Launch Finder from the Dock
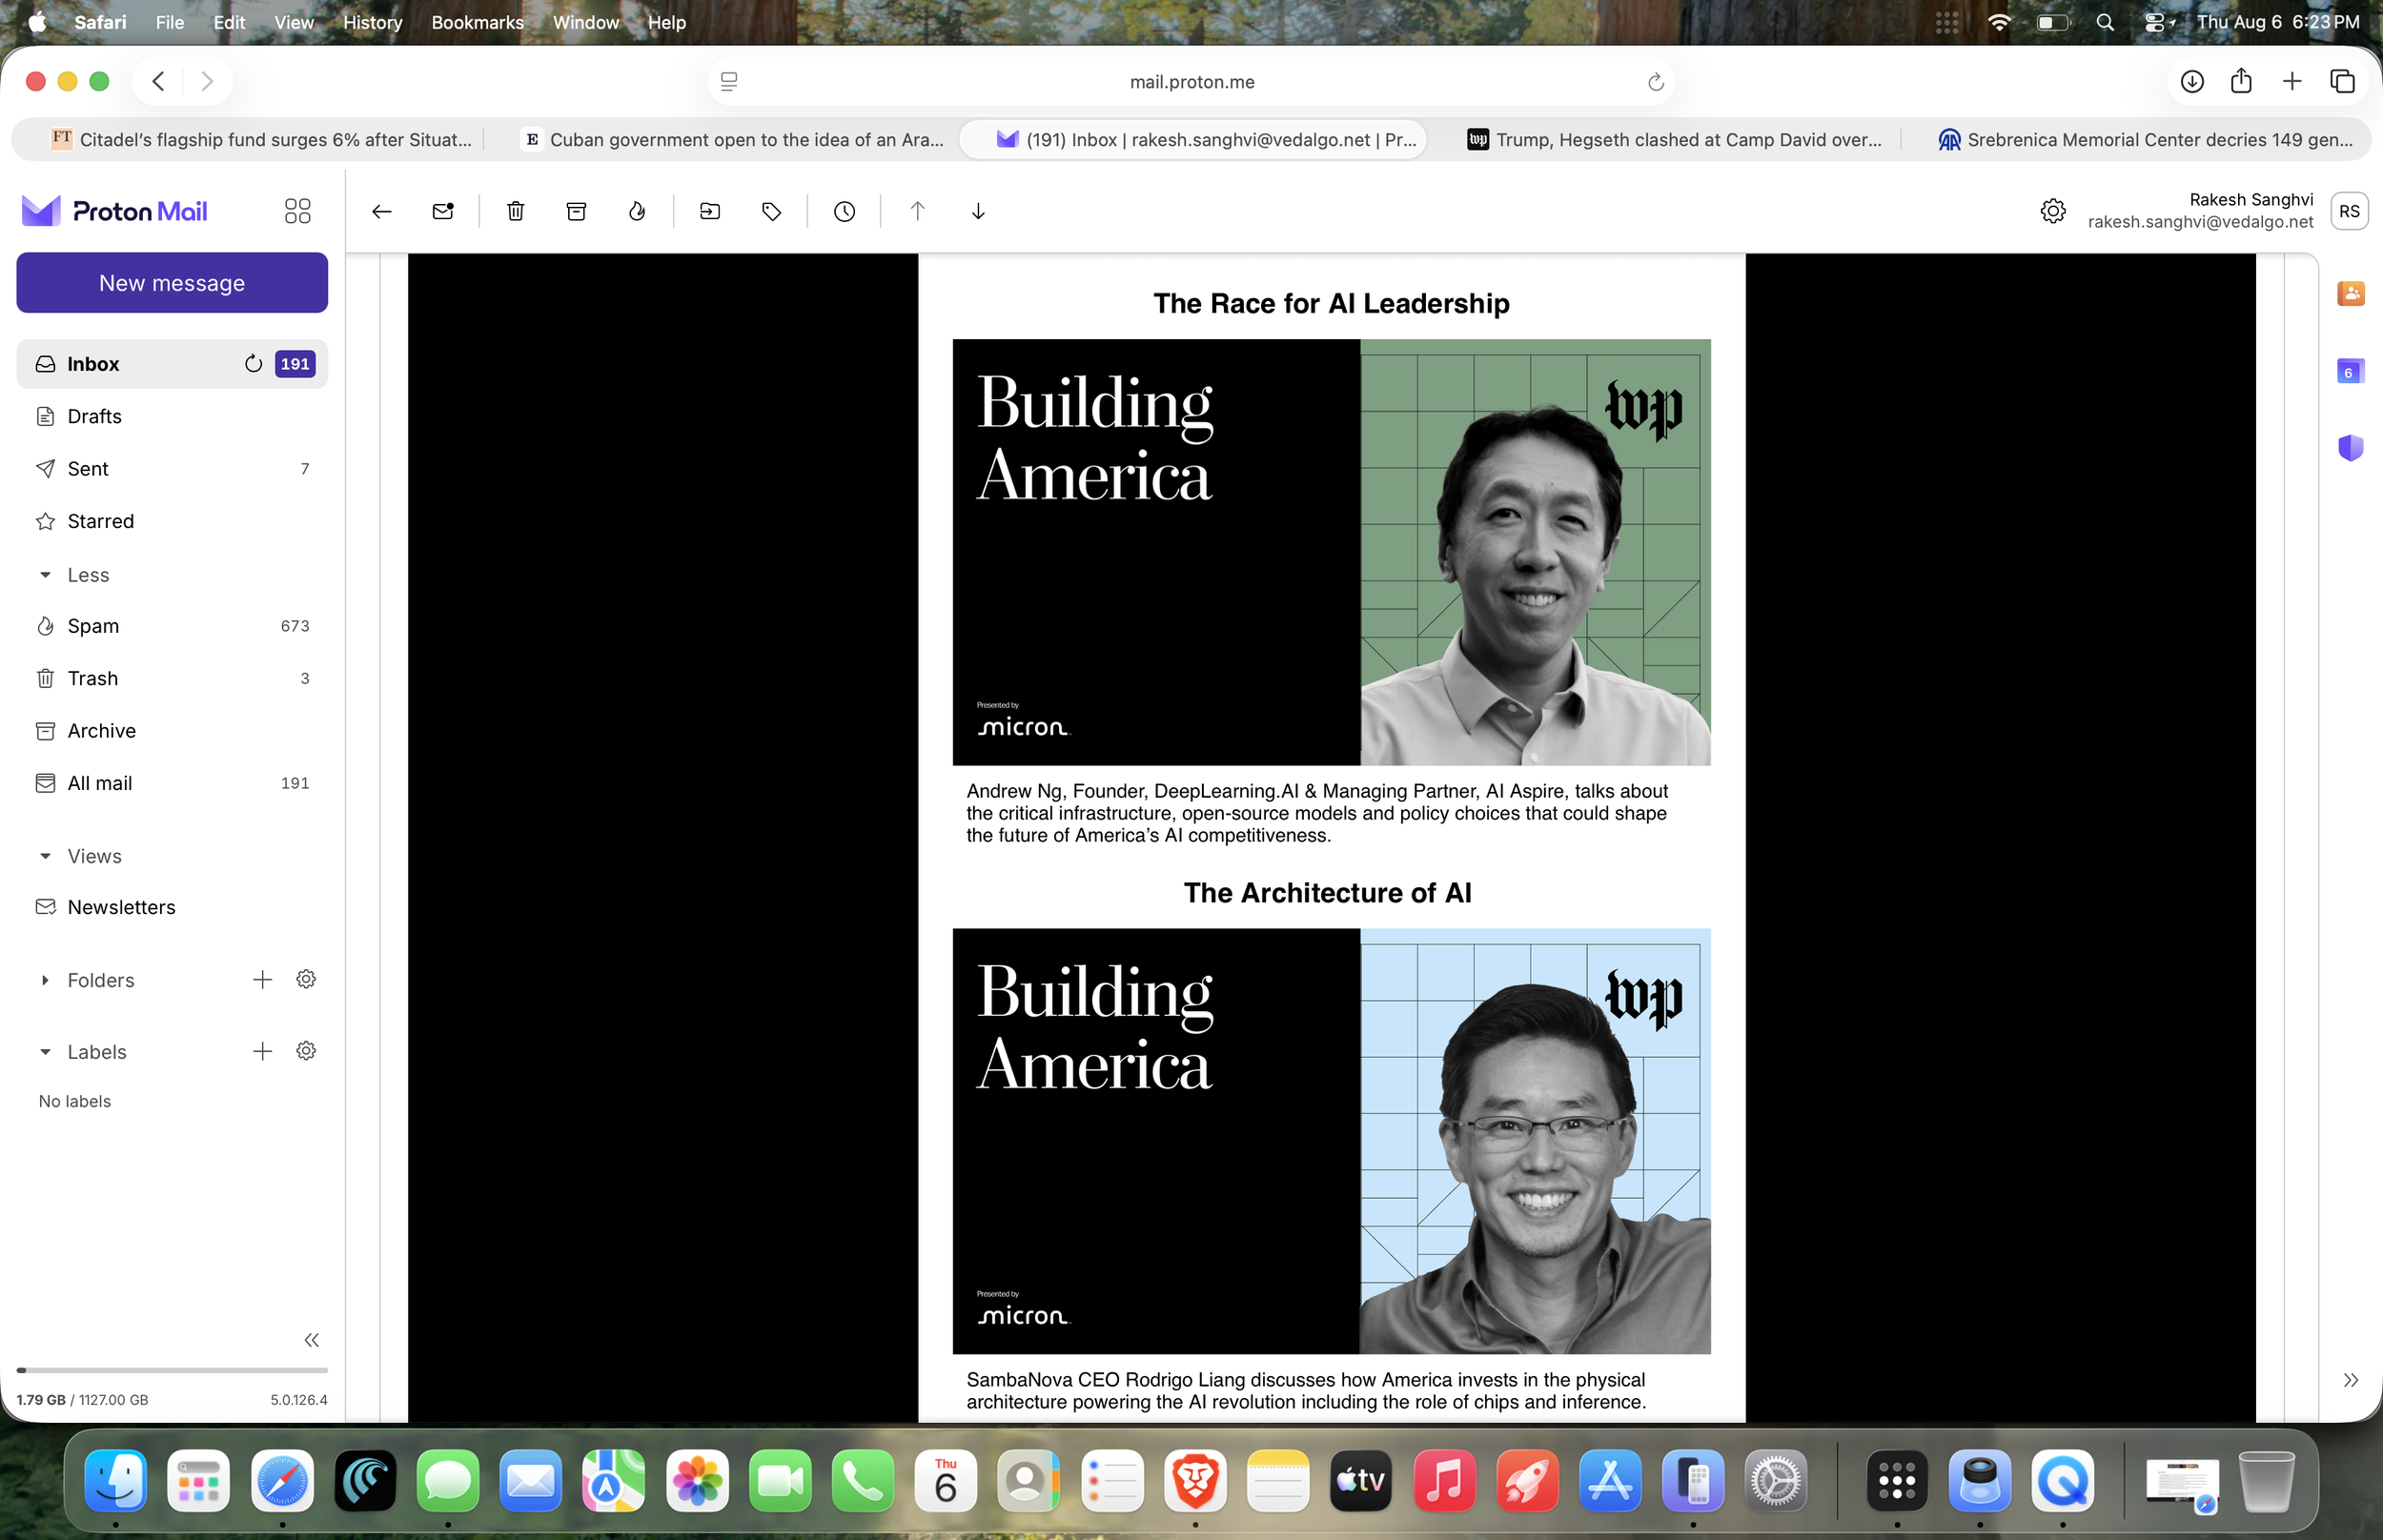The width and height of the screenshot is (2383, 1540). click(115, 1481)
